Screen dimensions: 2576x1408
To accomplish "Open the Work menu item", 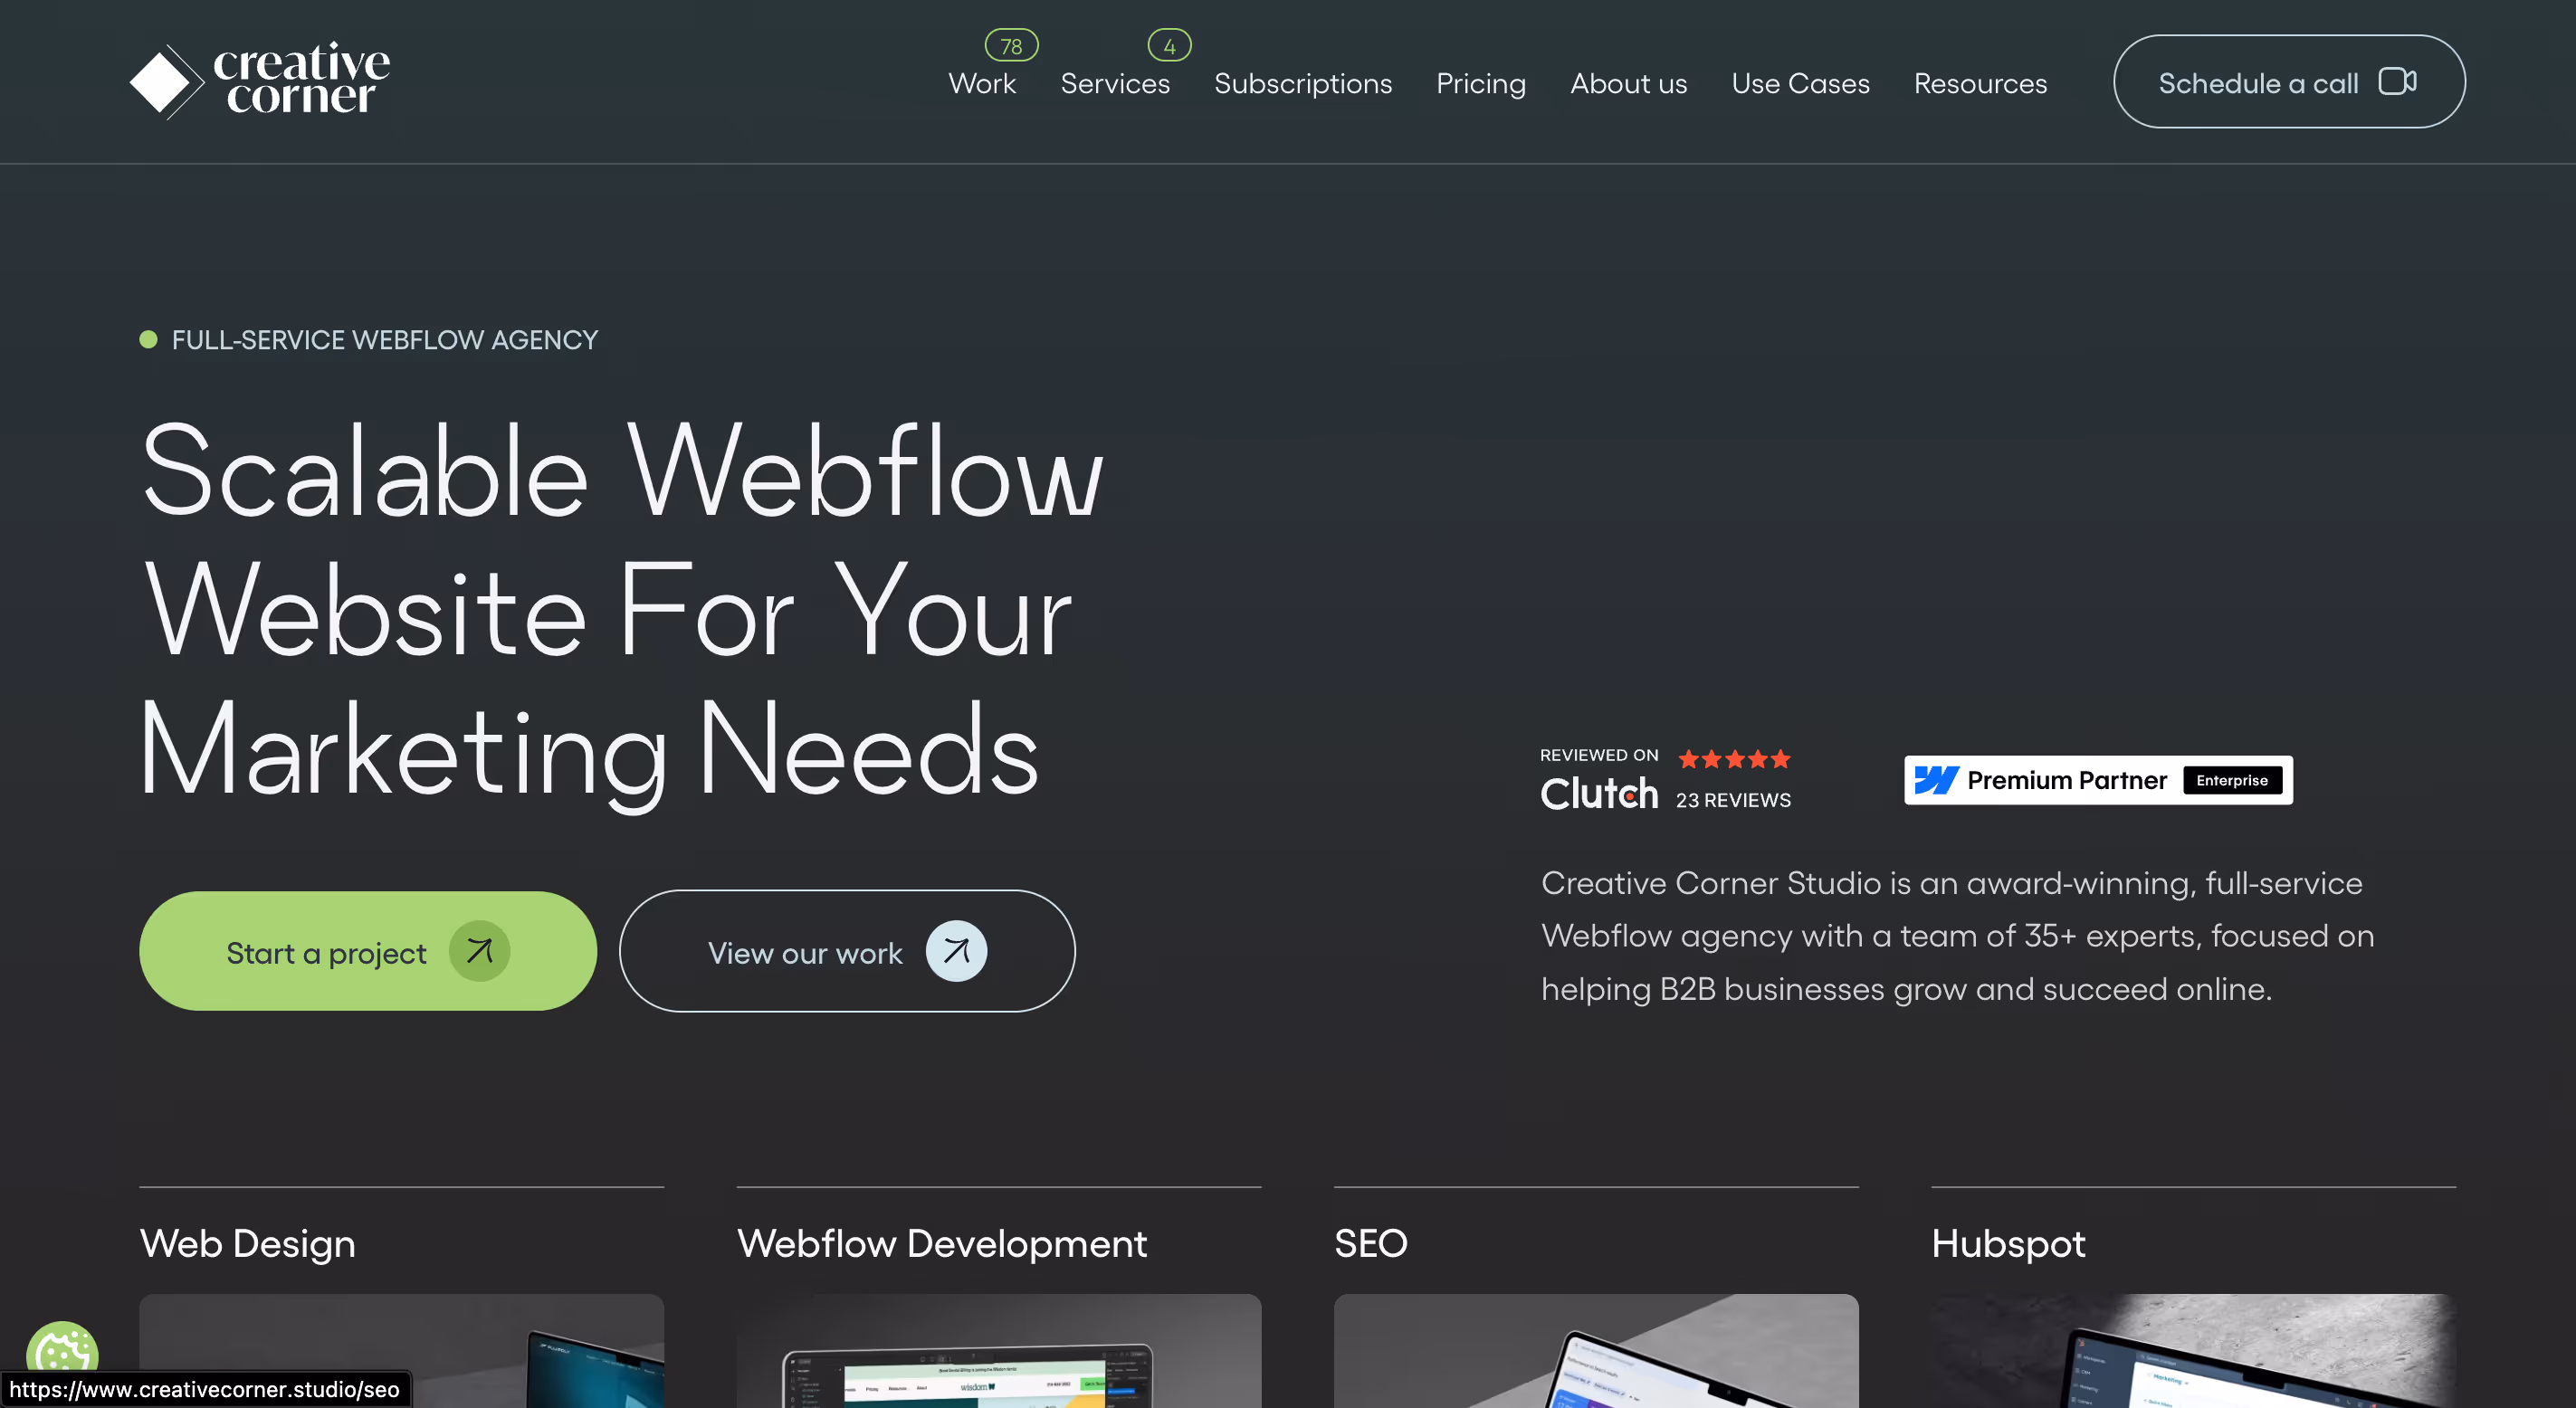I will tap(981, 84).
